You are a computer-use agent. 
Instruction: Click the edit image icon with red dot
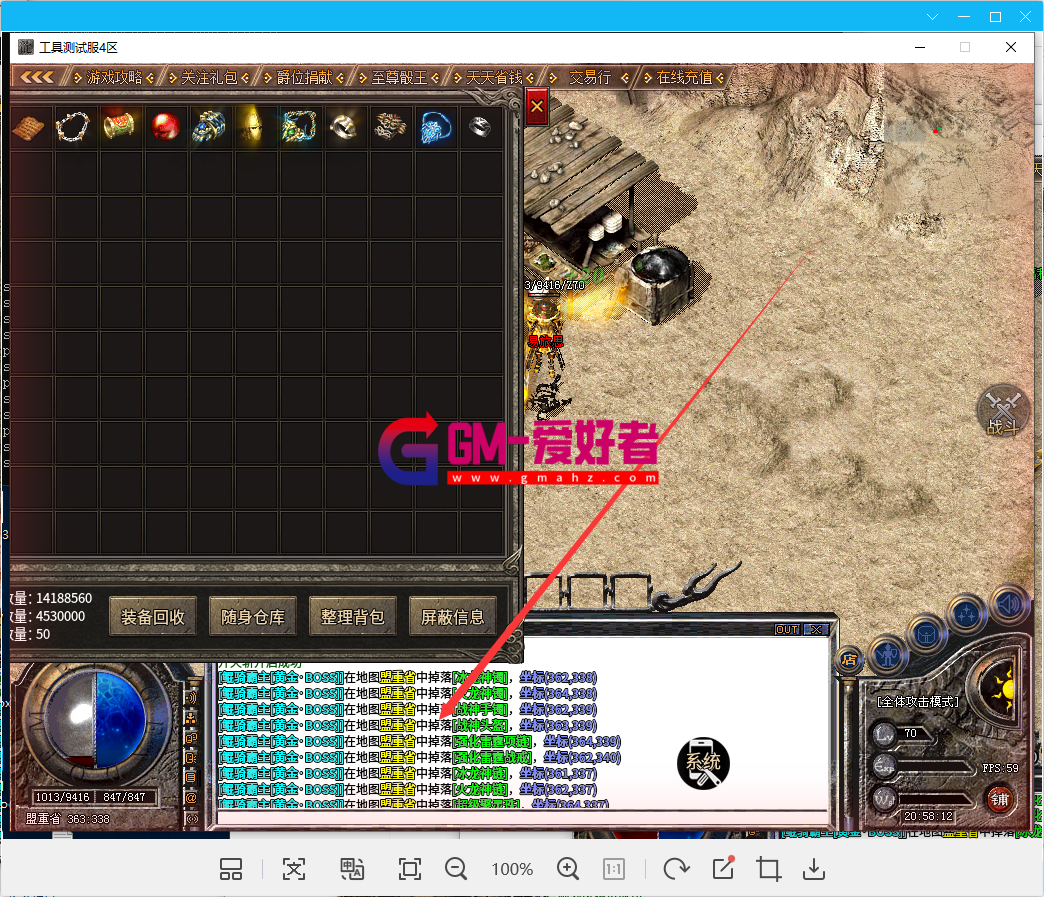coord(723,868)
